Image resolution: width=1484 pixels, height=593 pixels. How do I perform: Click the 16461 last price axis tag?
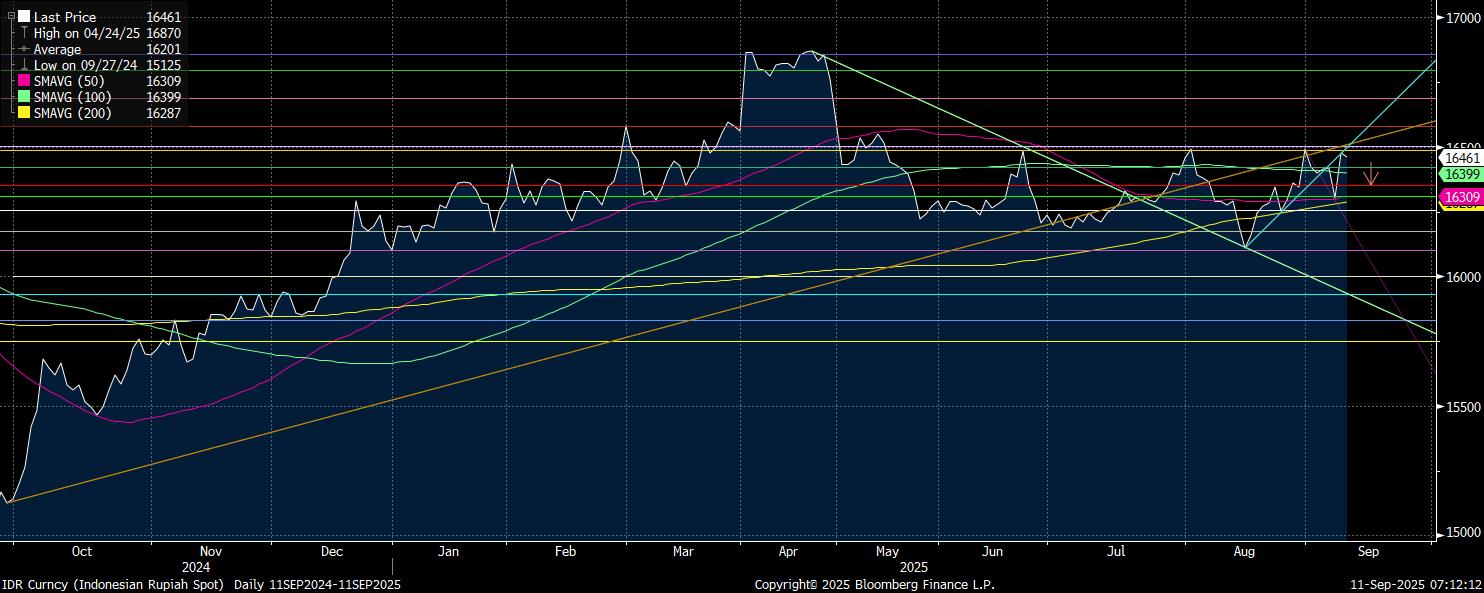click(x=1460, y=158)
